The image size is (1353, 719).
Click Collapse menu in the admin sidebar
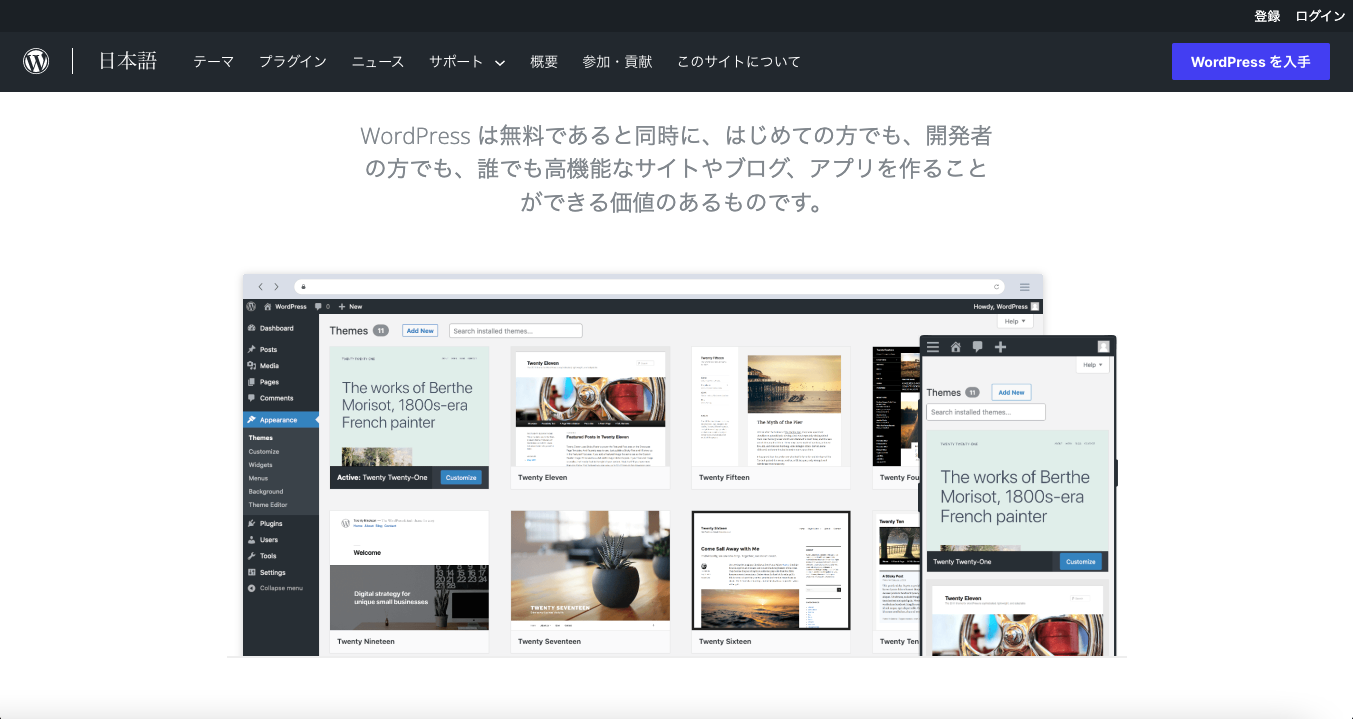[275, 588]
